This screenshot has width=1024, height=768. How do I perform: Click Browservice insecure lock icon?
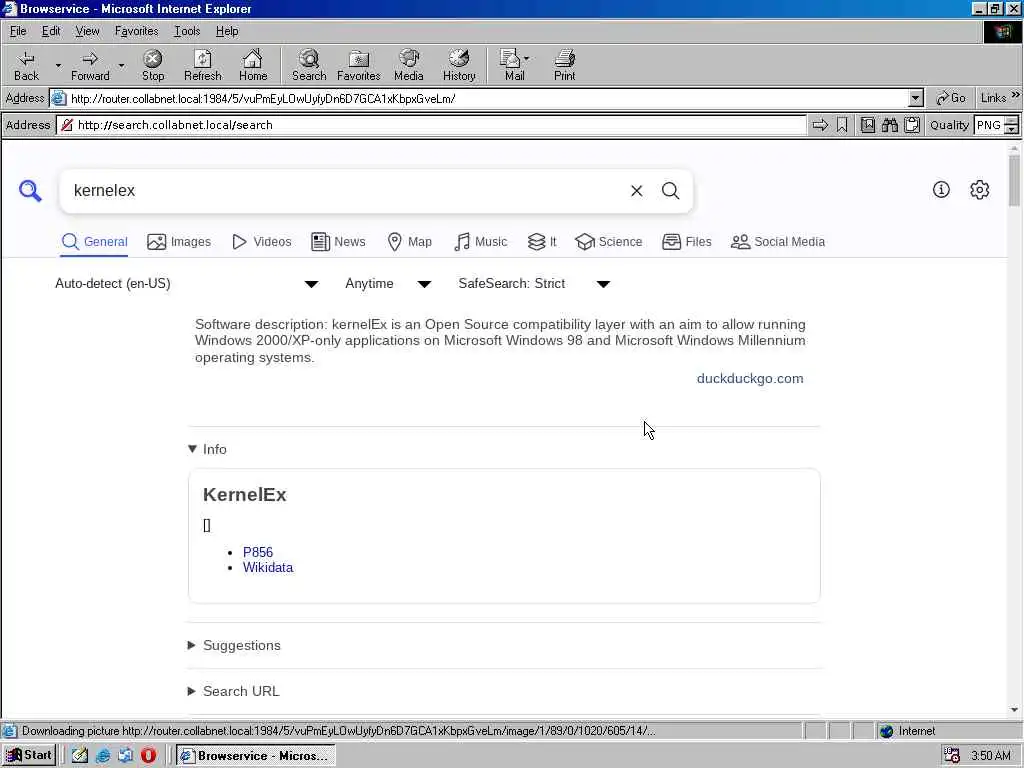(67, 125)
